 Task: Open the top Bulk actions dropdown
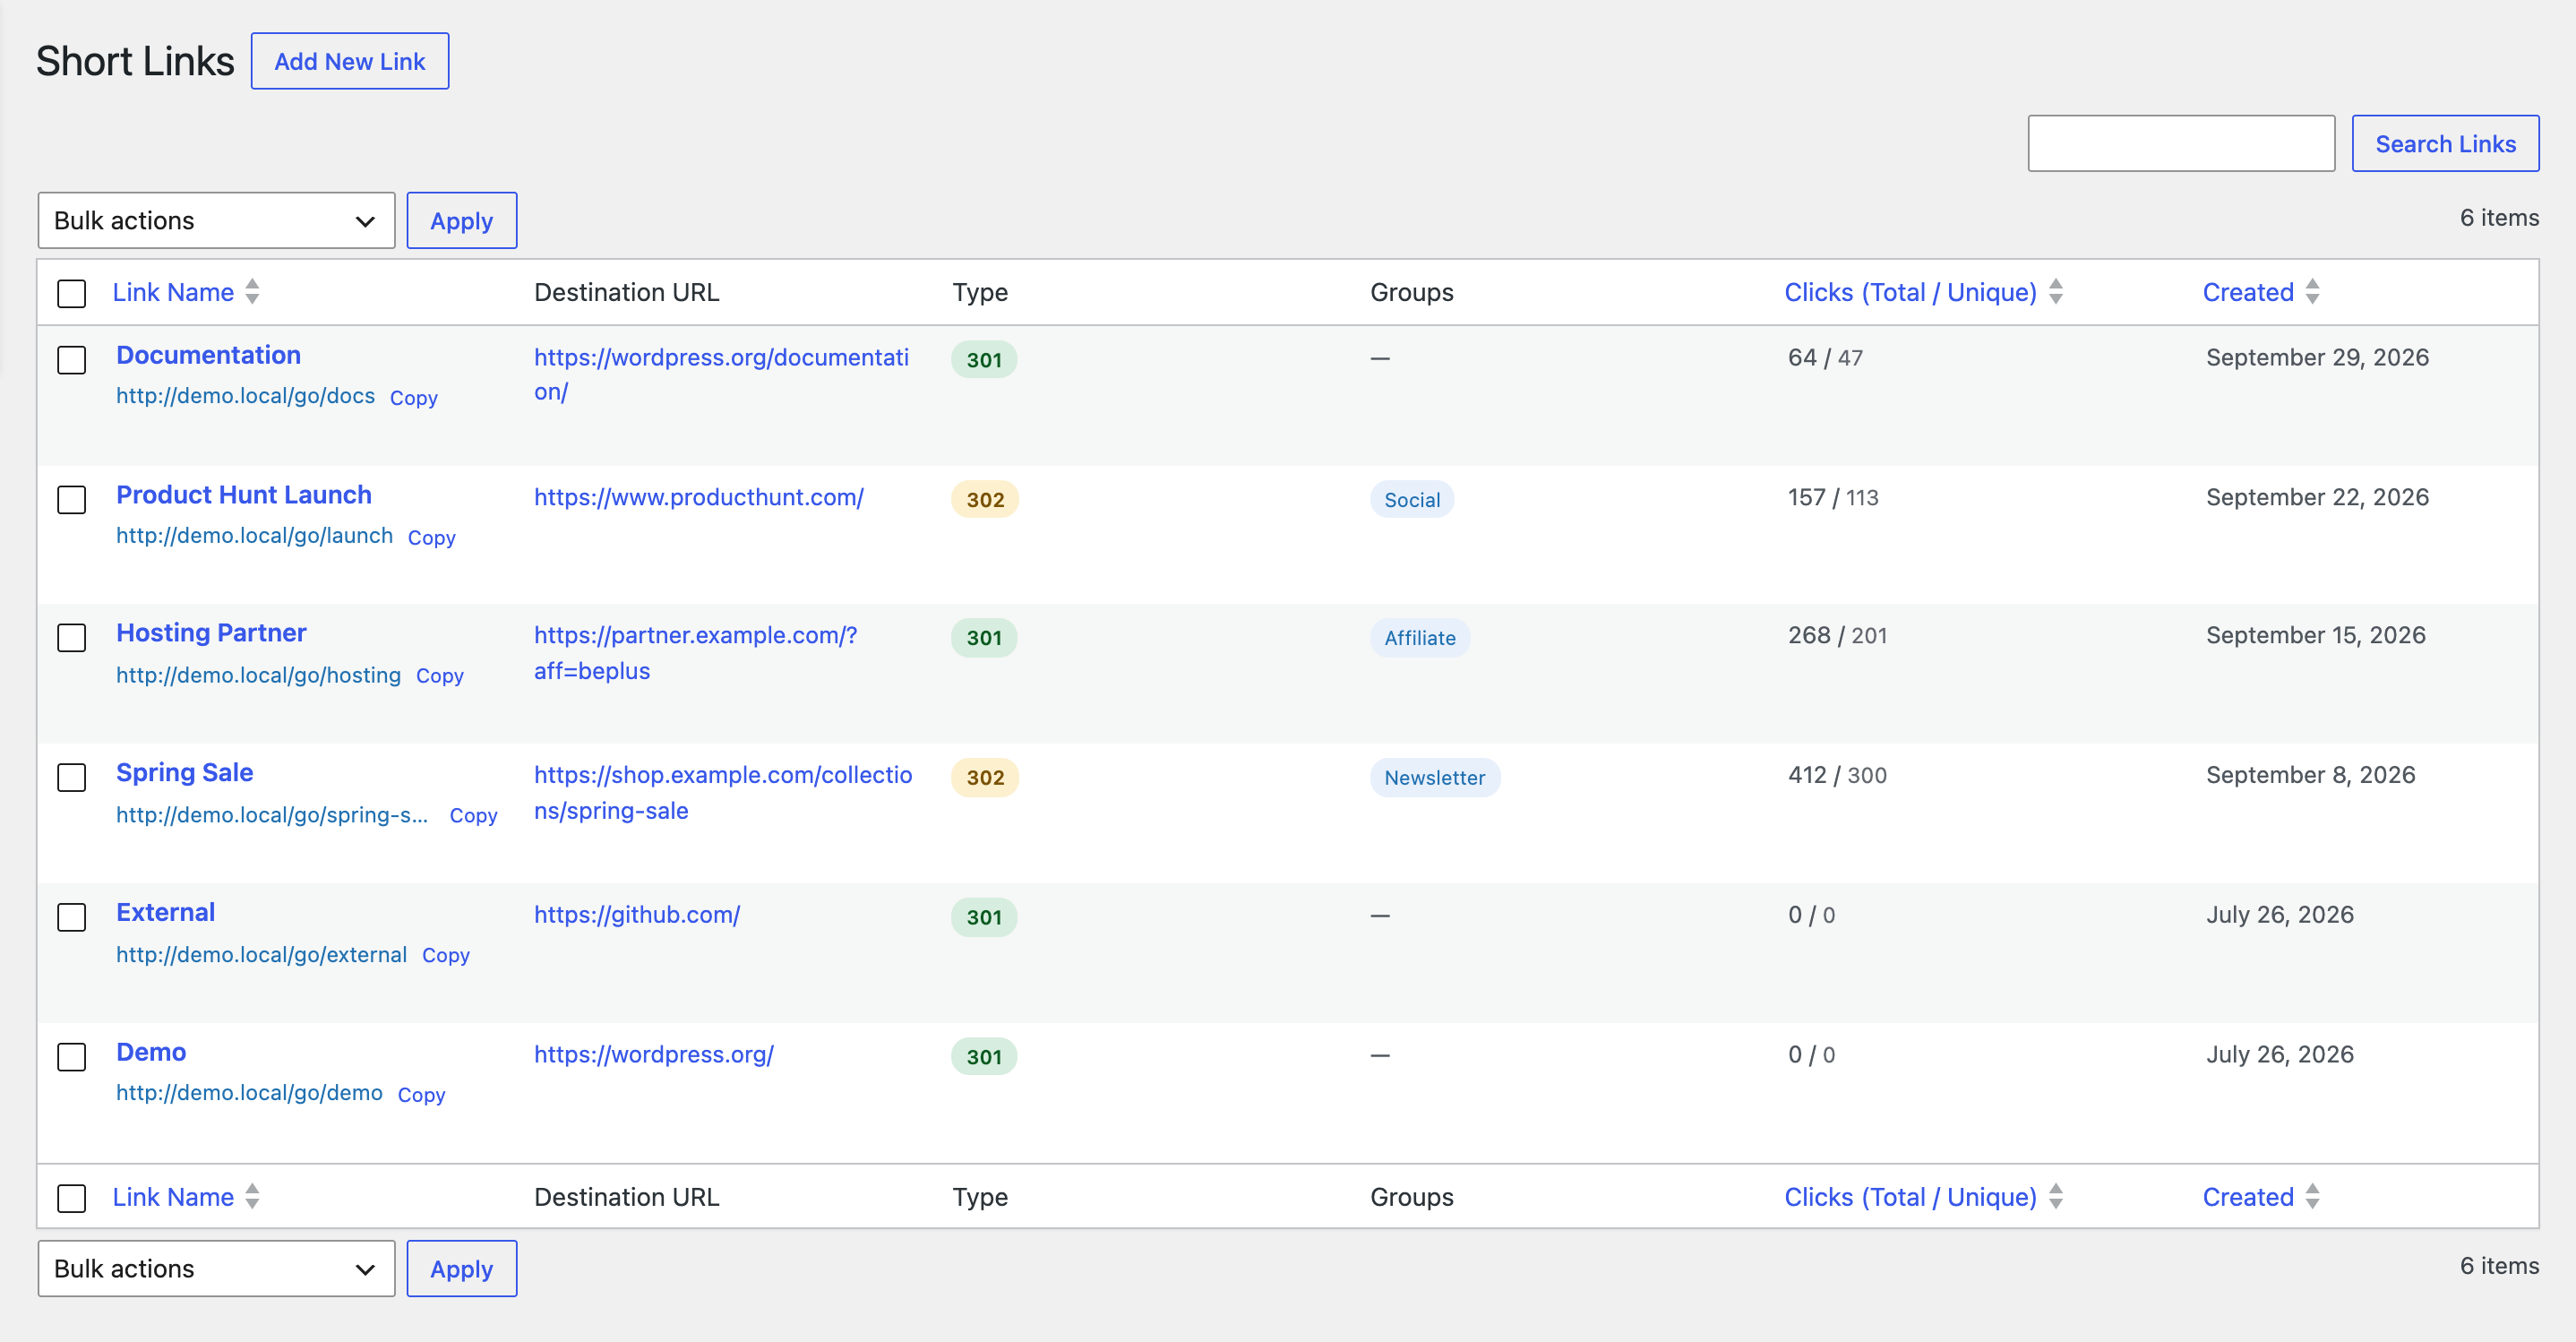[x=216, y=220]
